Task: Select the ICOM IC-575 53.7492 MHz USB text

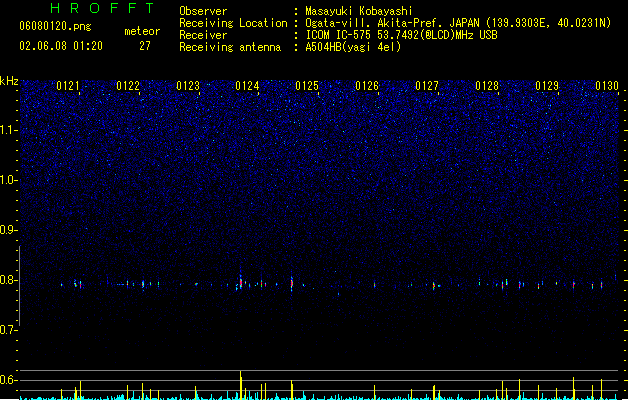Action: tap(401, 35)
